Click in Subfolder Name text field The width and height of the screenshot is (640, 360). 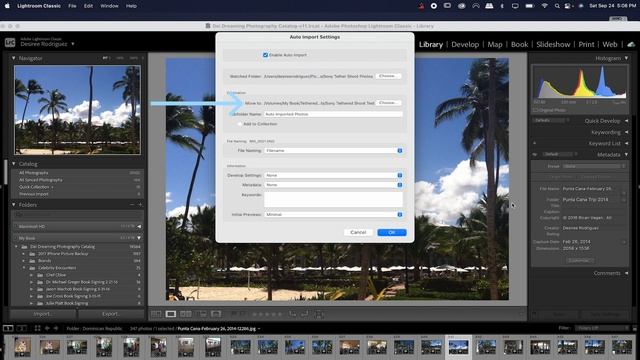(x=333, y=114)
